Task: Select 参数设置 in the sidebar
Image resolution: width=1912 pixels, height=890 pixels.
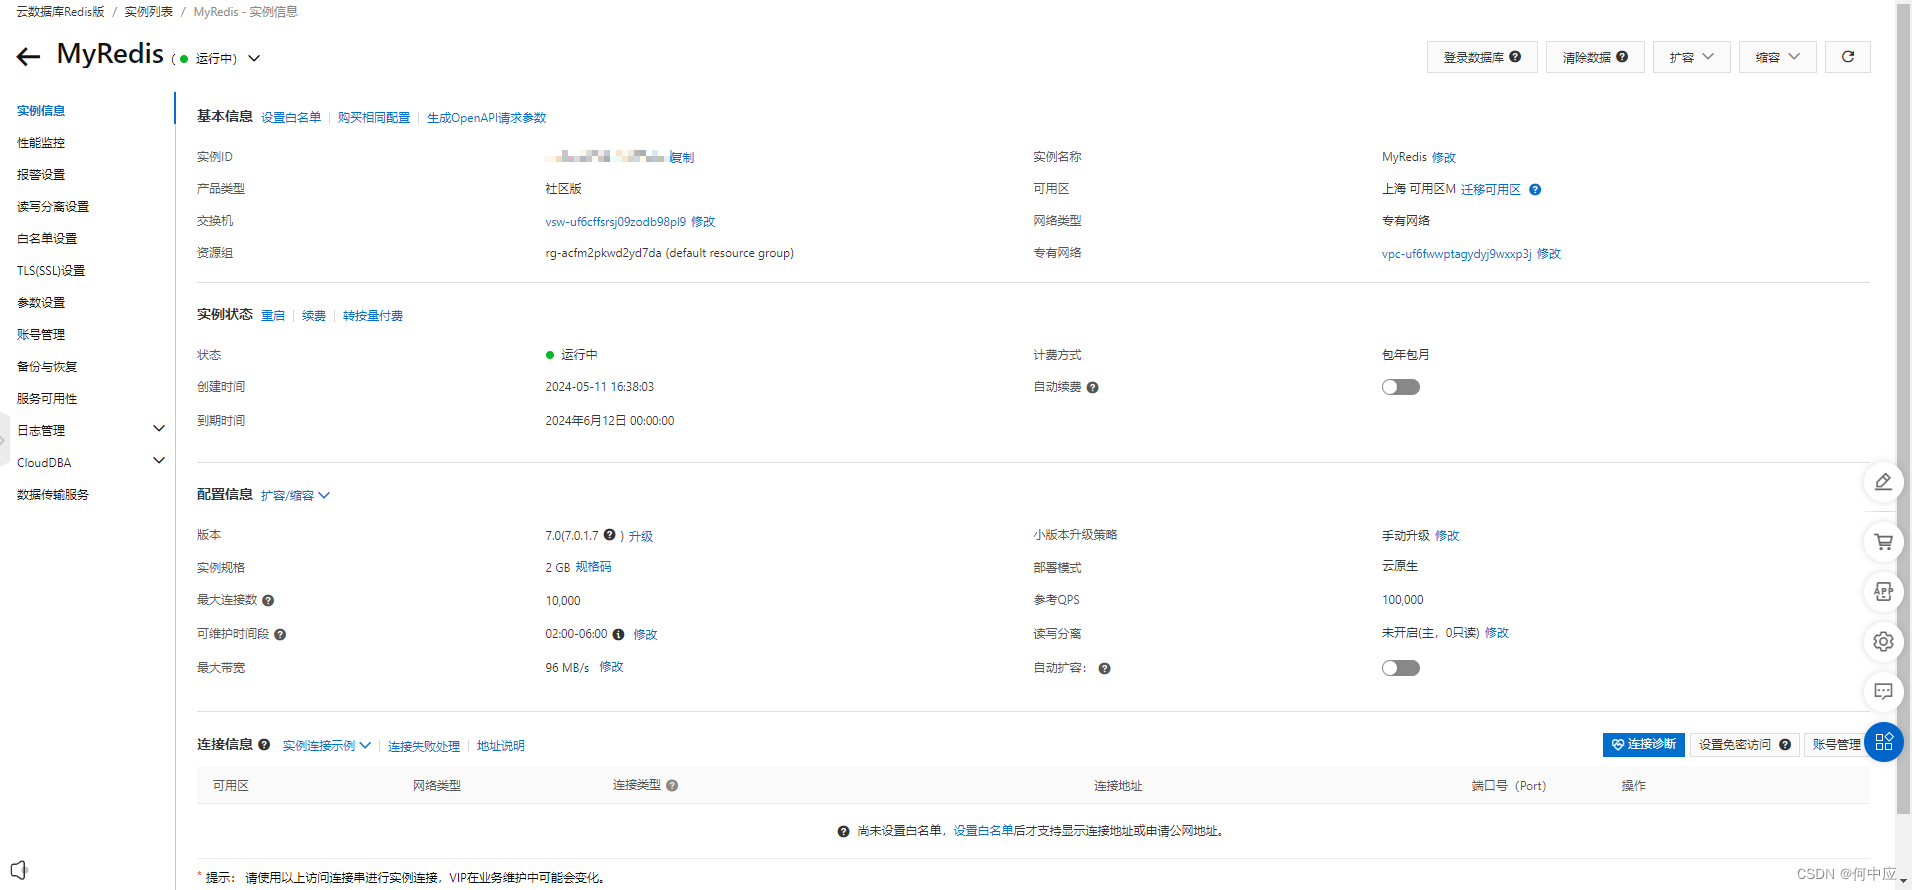Action: [41, 303]
